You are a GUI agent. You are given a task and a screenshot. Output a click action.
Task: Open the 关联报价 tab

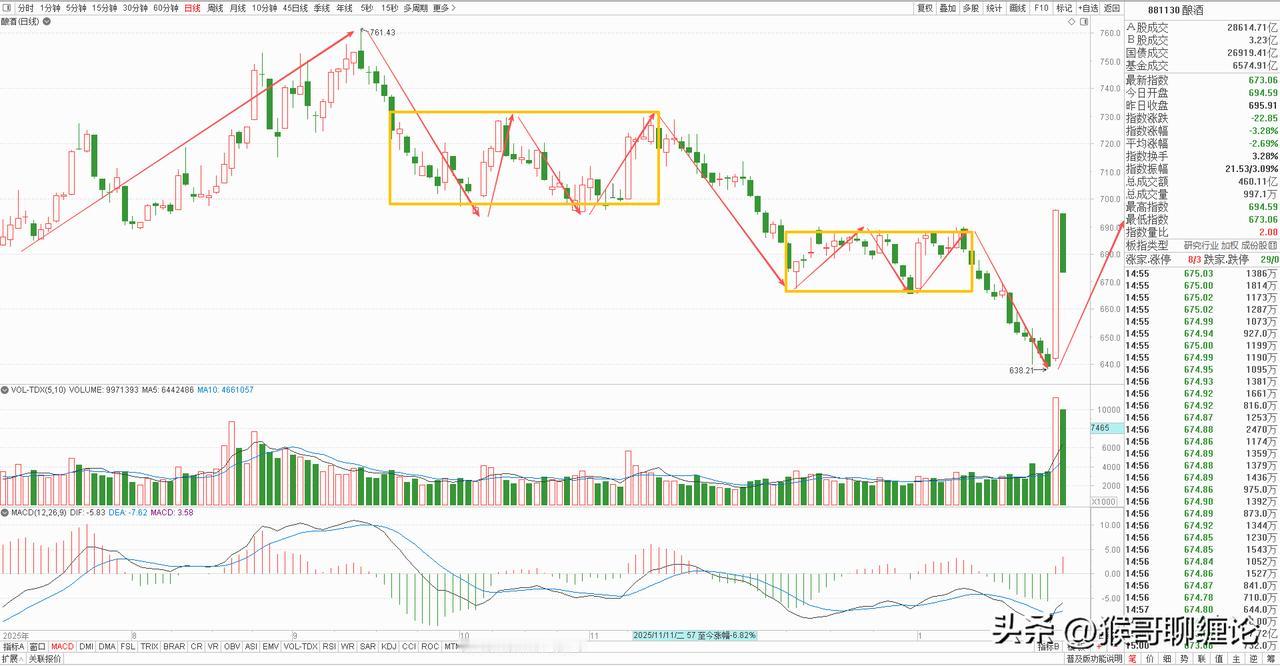[x=45, y=659]
